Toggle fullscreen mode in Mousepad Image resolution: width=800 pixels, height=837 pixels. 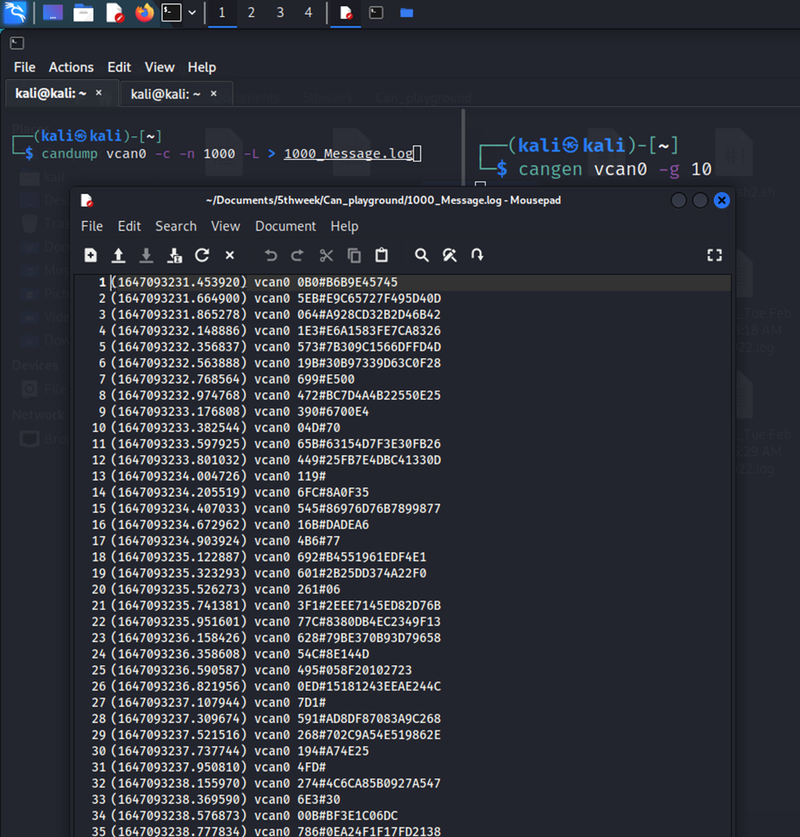[715, 255]
